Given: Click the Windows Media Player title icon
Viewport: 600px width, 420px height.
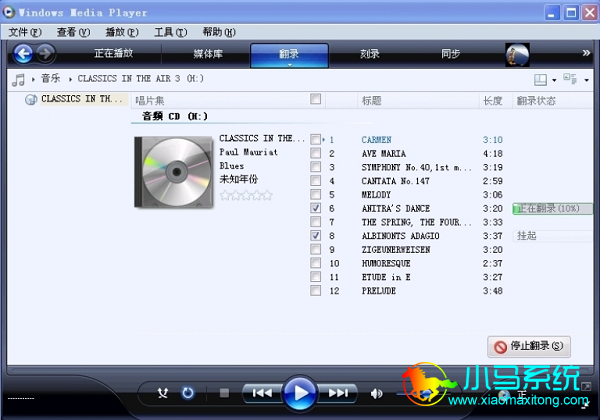Looking at the screenshot, I should [9, 12].
